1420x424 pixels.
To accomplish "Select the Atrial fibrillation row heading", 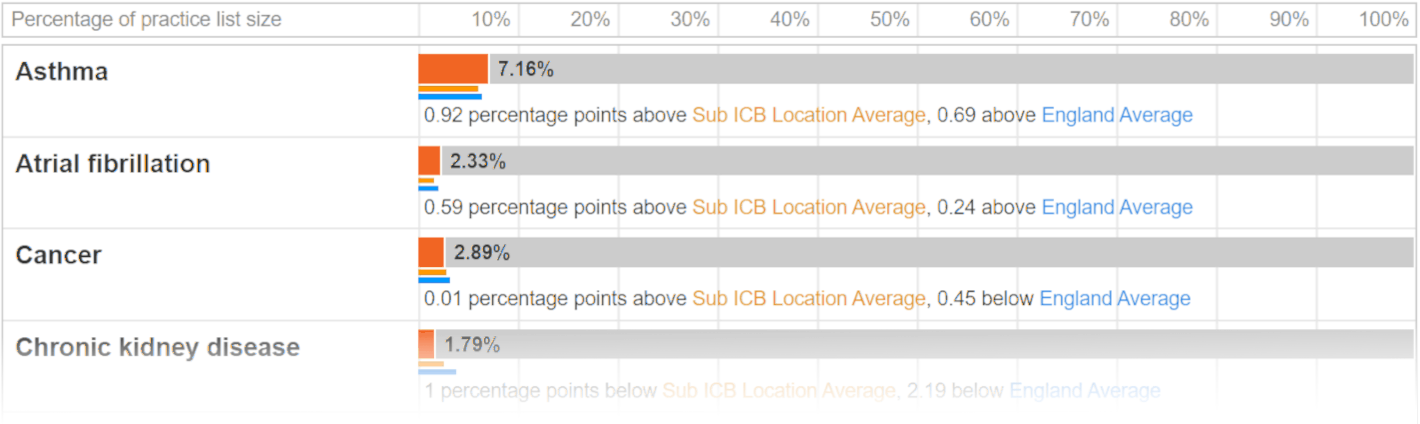I will (113, 164).
